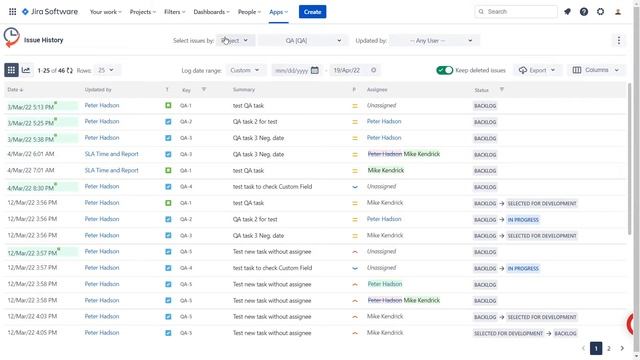Open the Dashboards menu
Screen dimensions: 640x360
click(211, 12)
